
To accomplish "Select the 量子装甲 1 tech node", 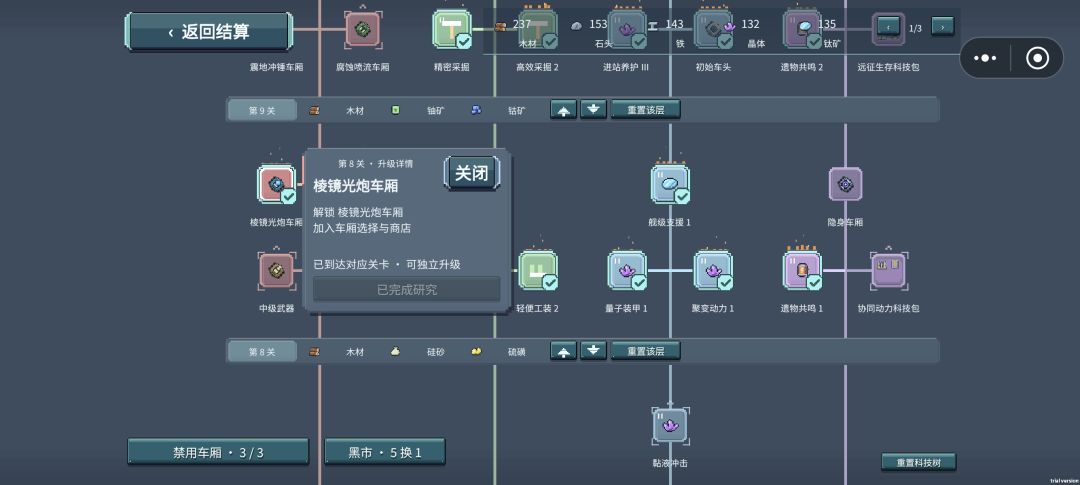I will point(627,270).
